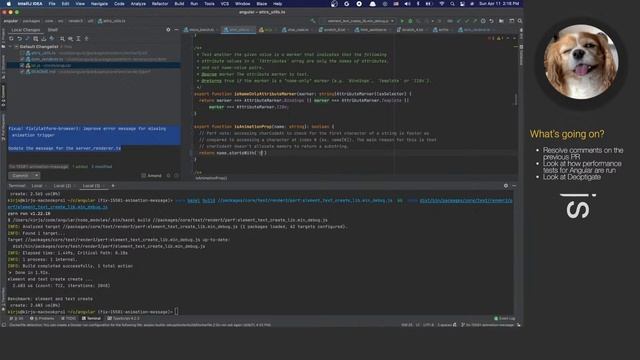Click the isAnimationProp function name in editor

[x=253, y=127]
